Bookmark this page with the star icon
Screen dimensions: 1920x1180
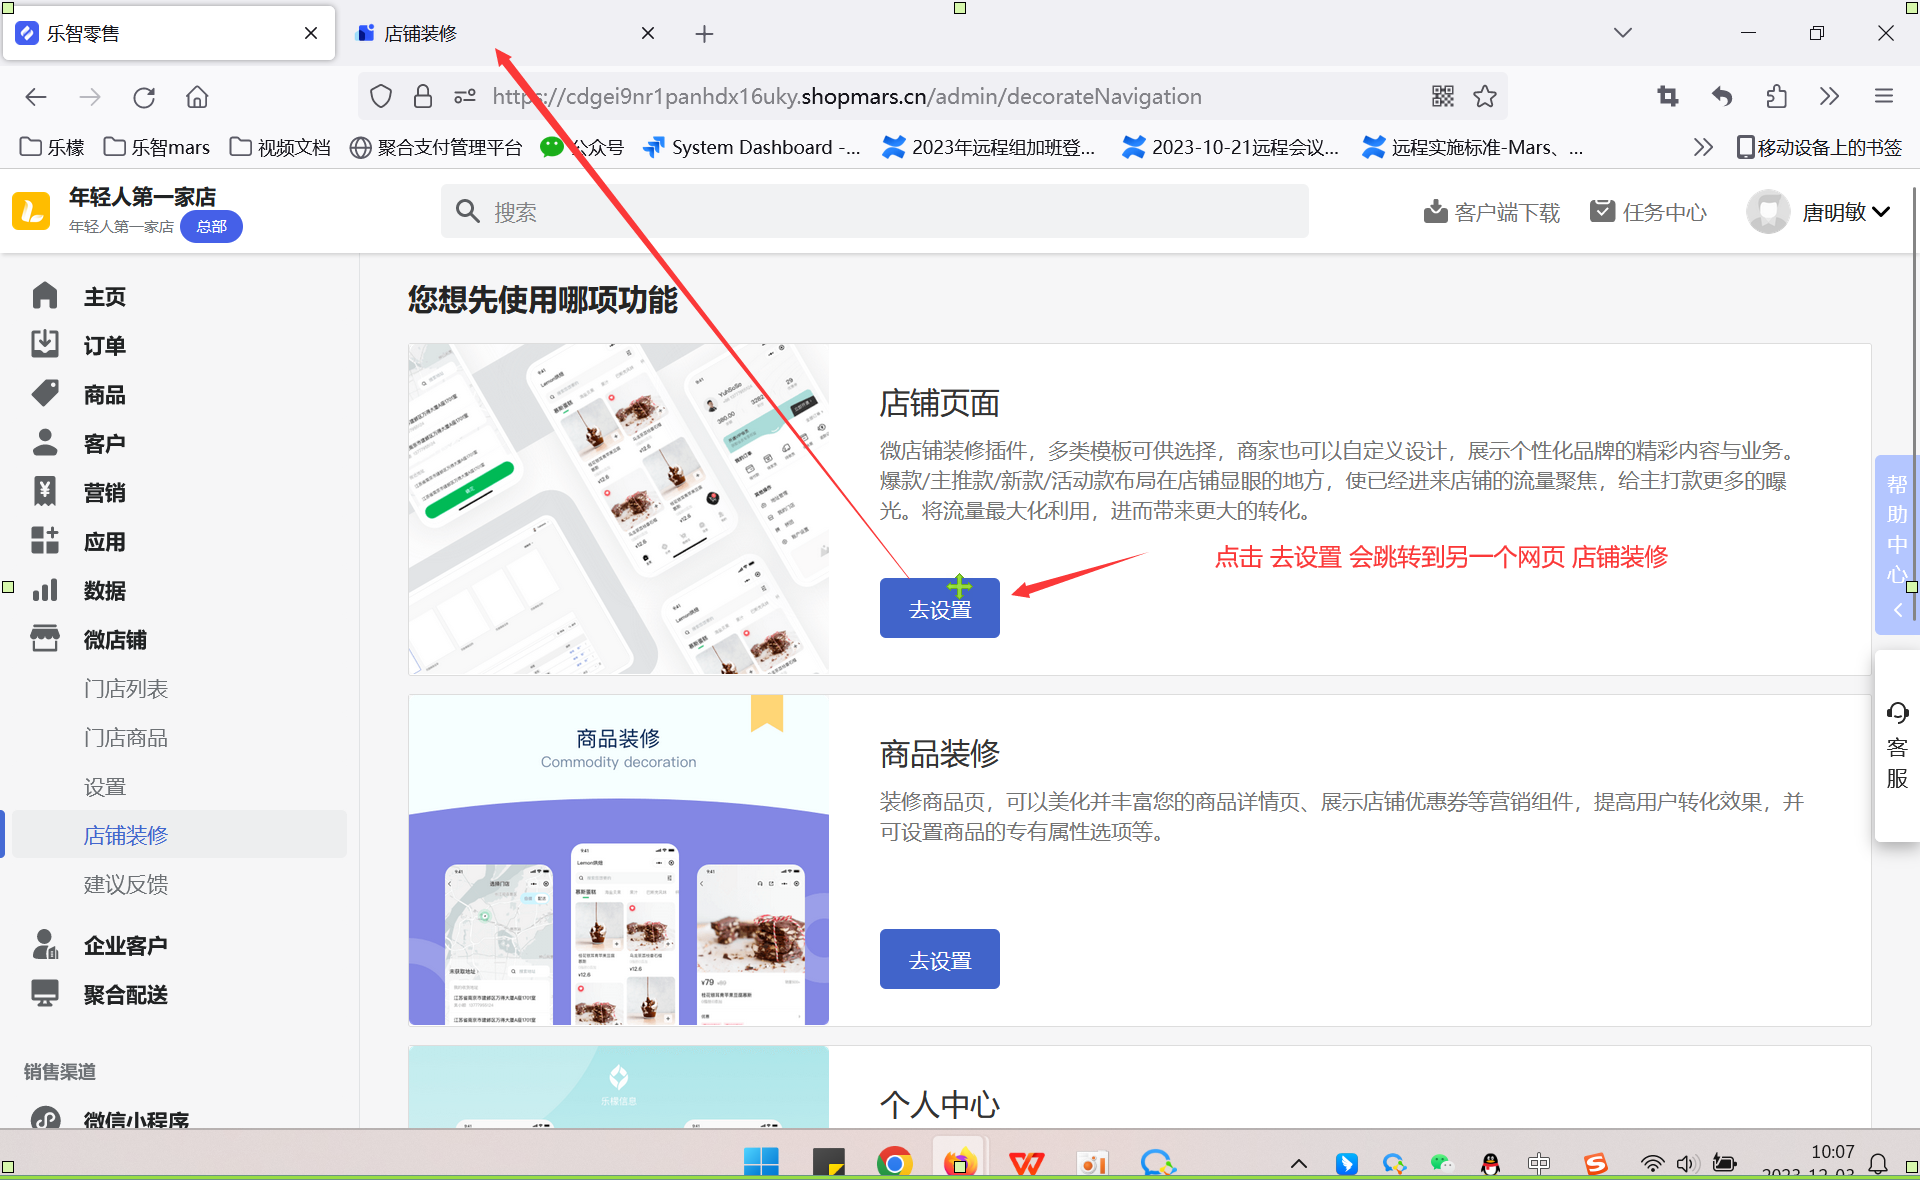(1485, 96)
